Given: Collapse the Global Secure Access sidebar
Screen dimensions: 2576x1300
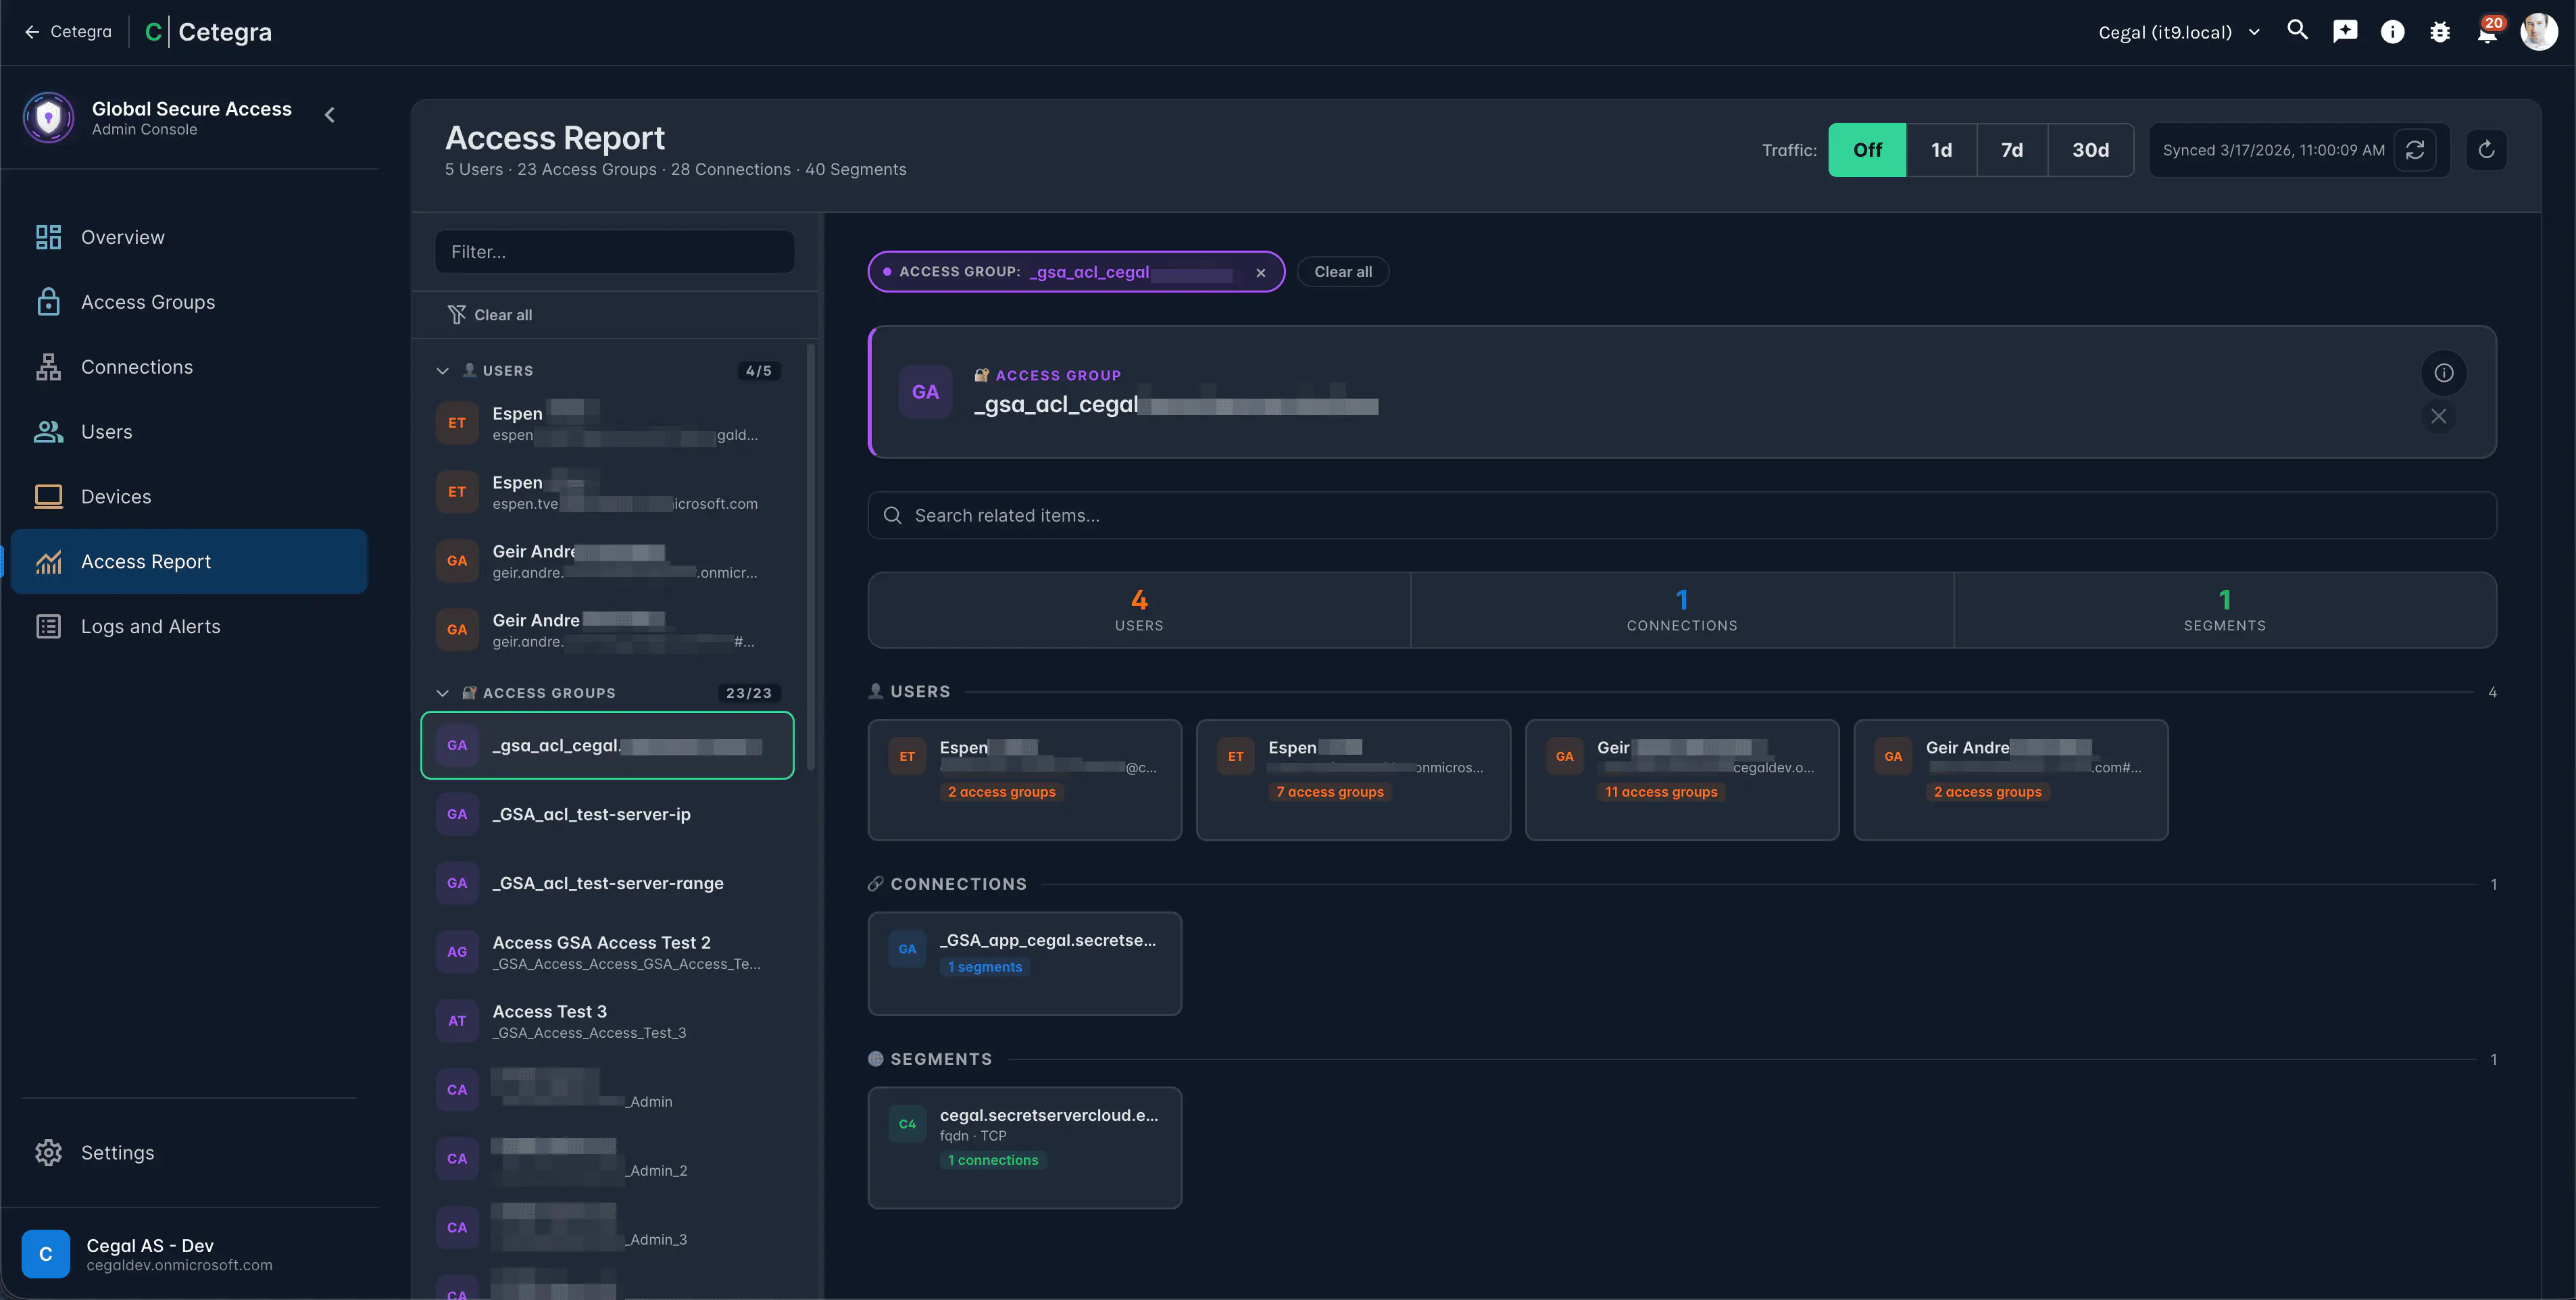Looking at the screenshot, I should coord(330,115).
